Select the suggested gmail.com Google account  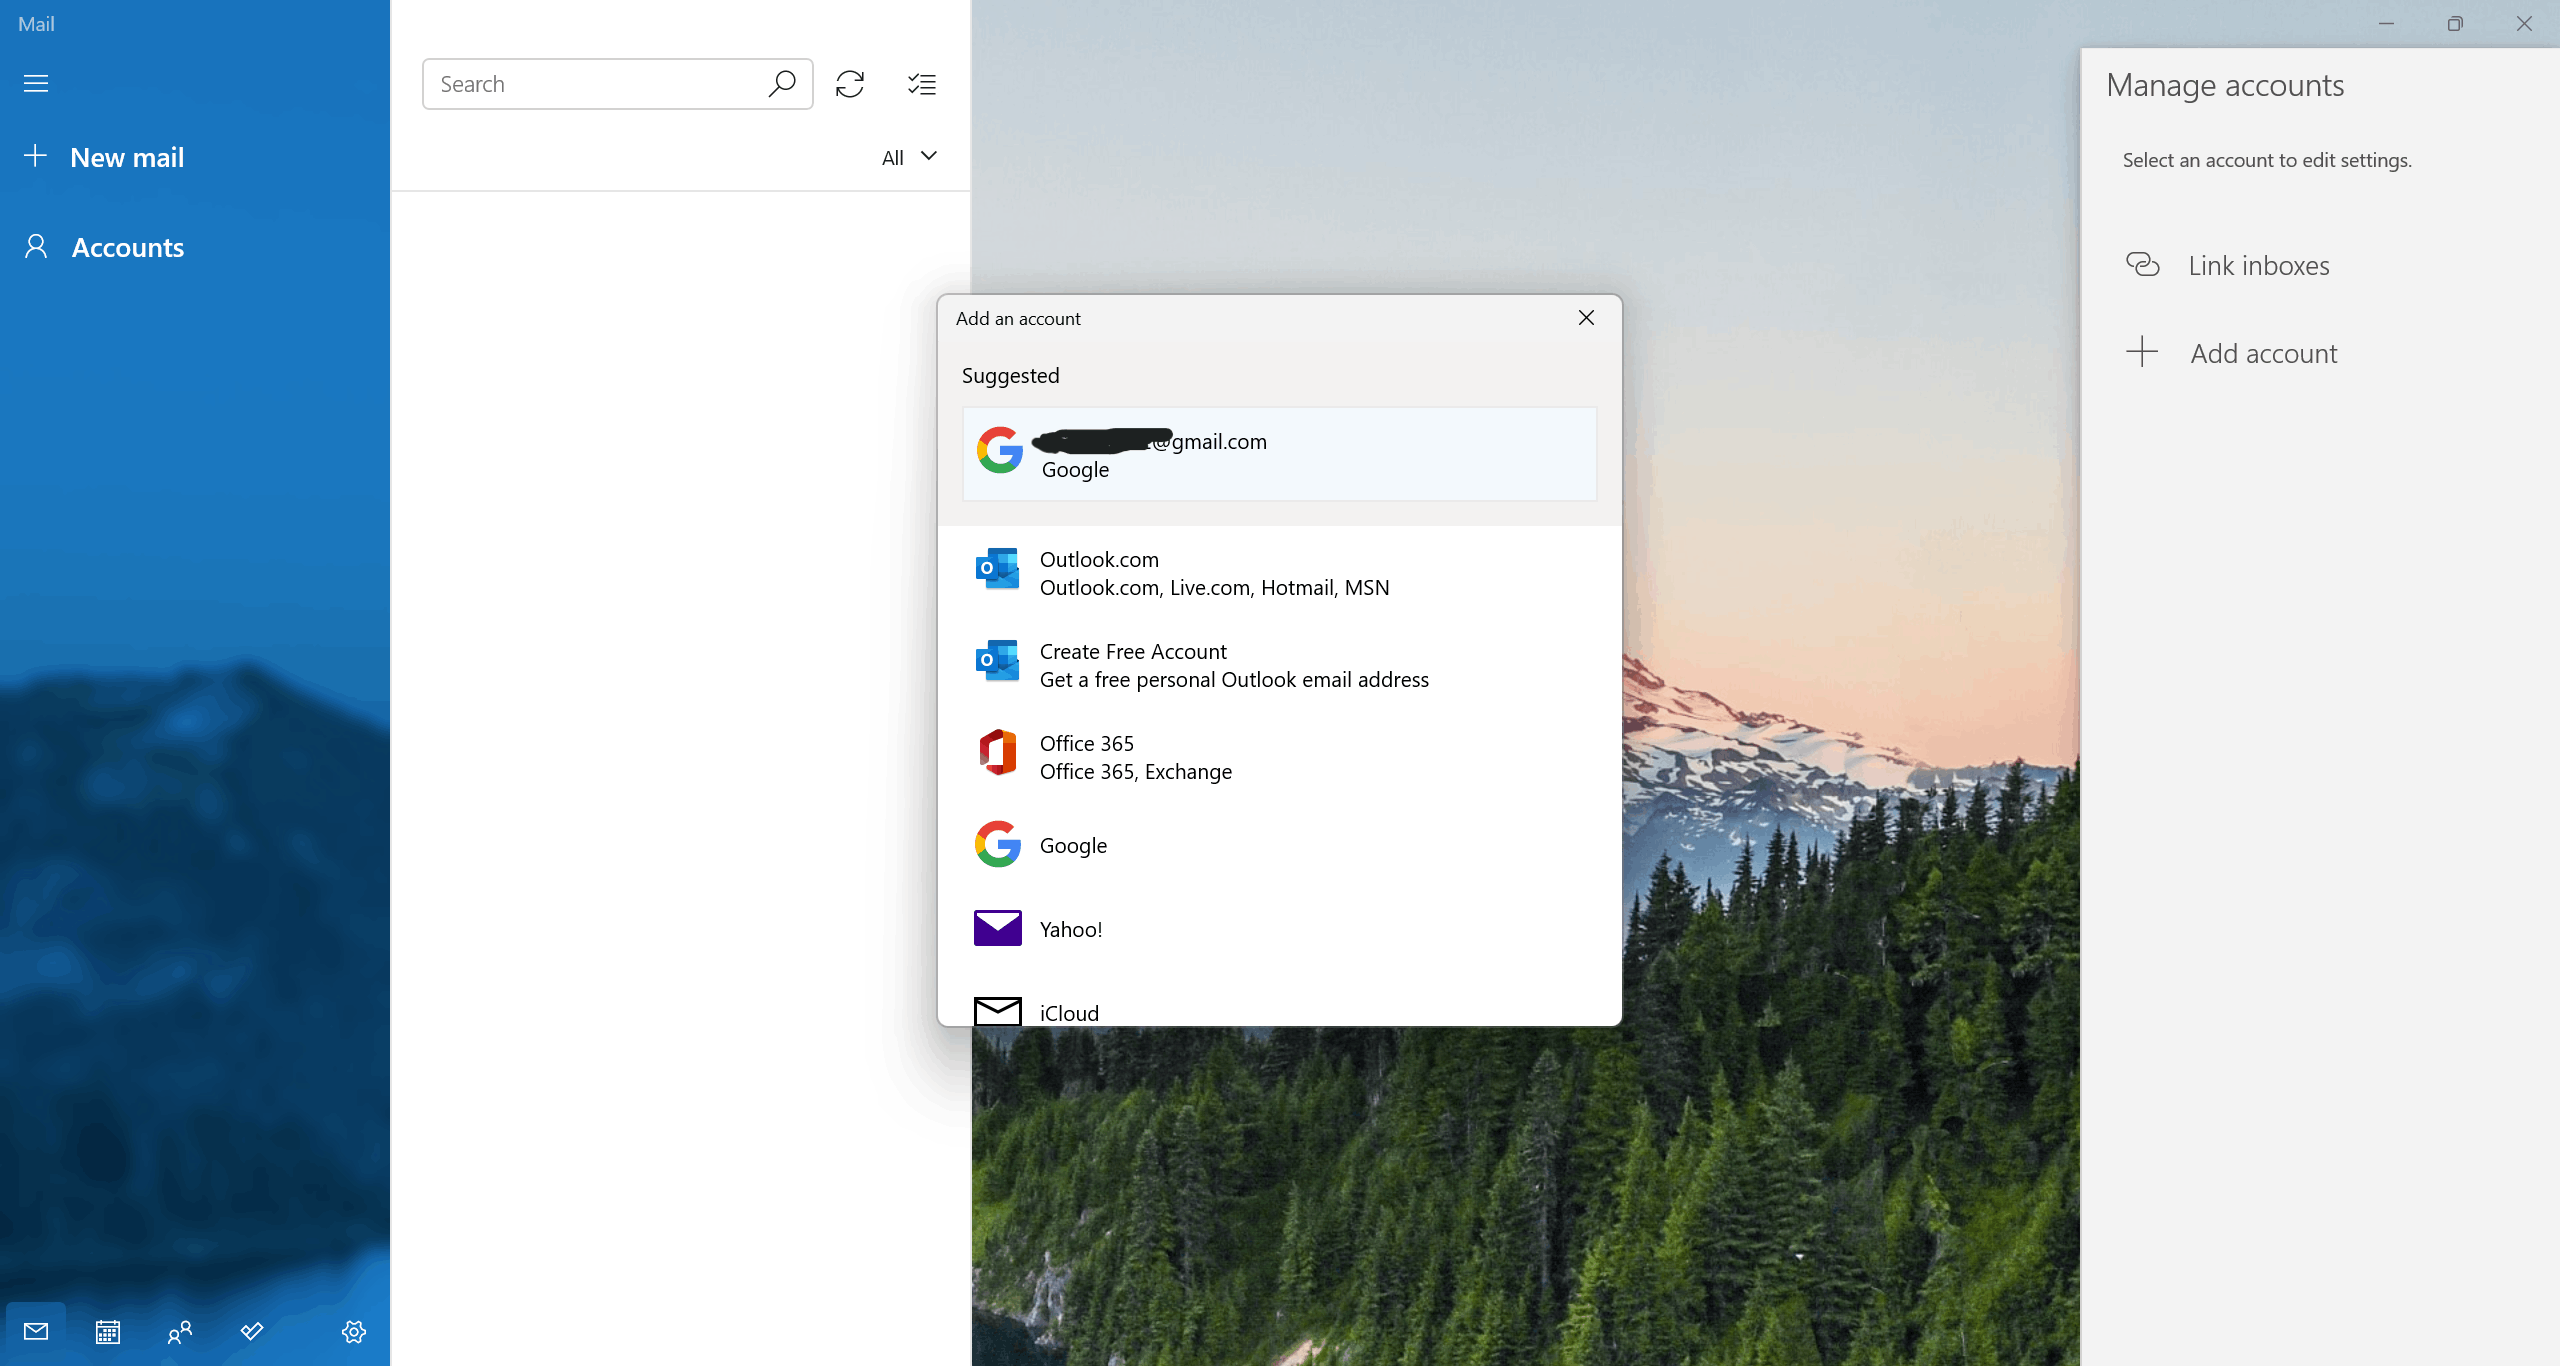tap(1279, 454)
